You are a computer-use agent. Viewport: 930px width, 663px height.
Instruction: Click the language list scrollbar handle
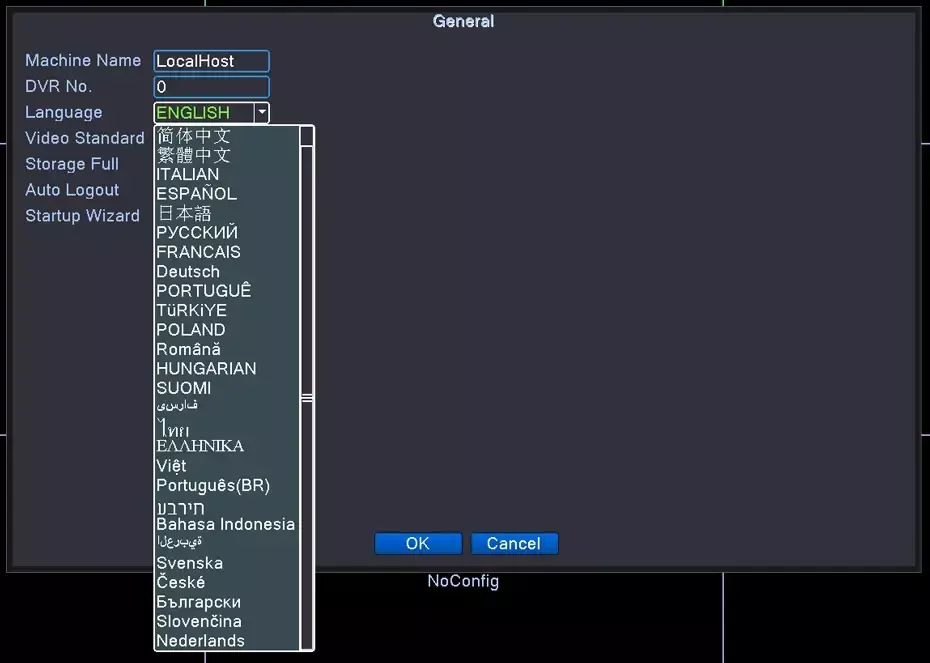[x=307, y=398]
